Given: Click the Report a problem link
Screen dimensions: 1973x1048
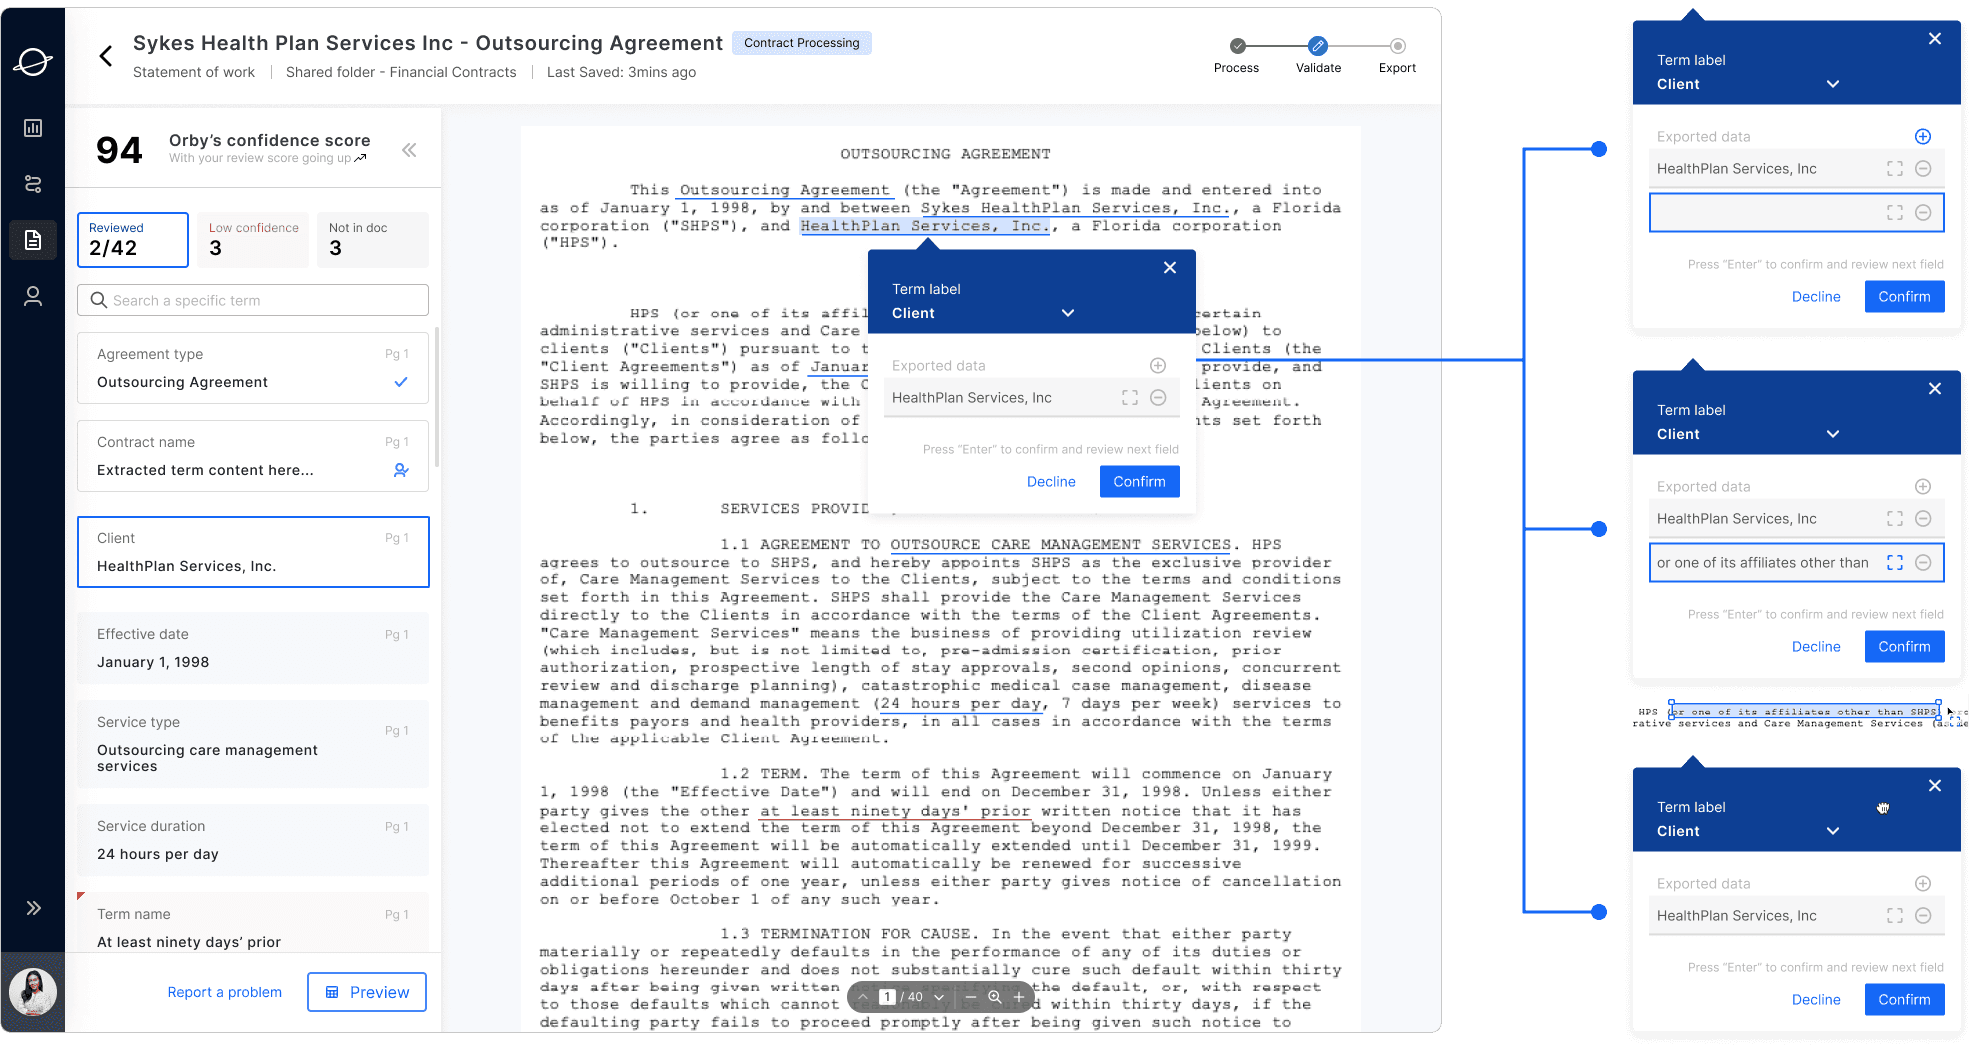Looking at the screenshot, I should [225, 992].
